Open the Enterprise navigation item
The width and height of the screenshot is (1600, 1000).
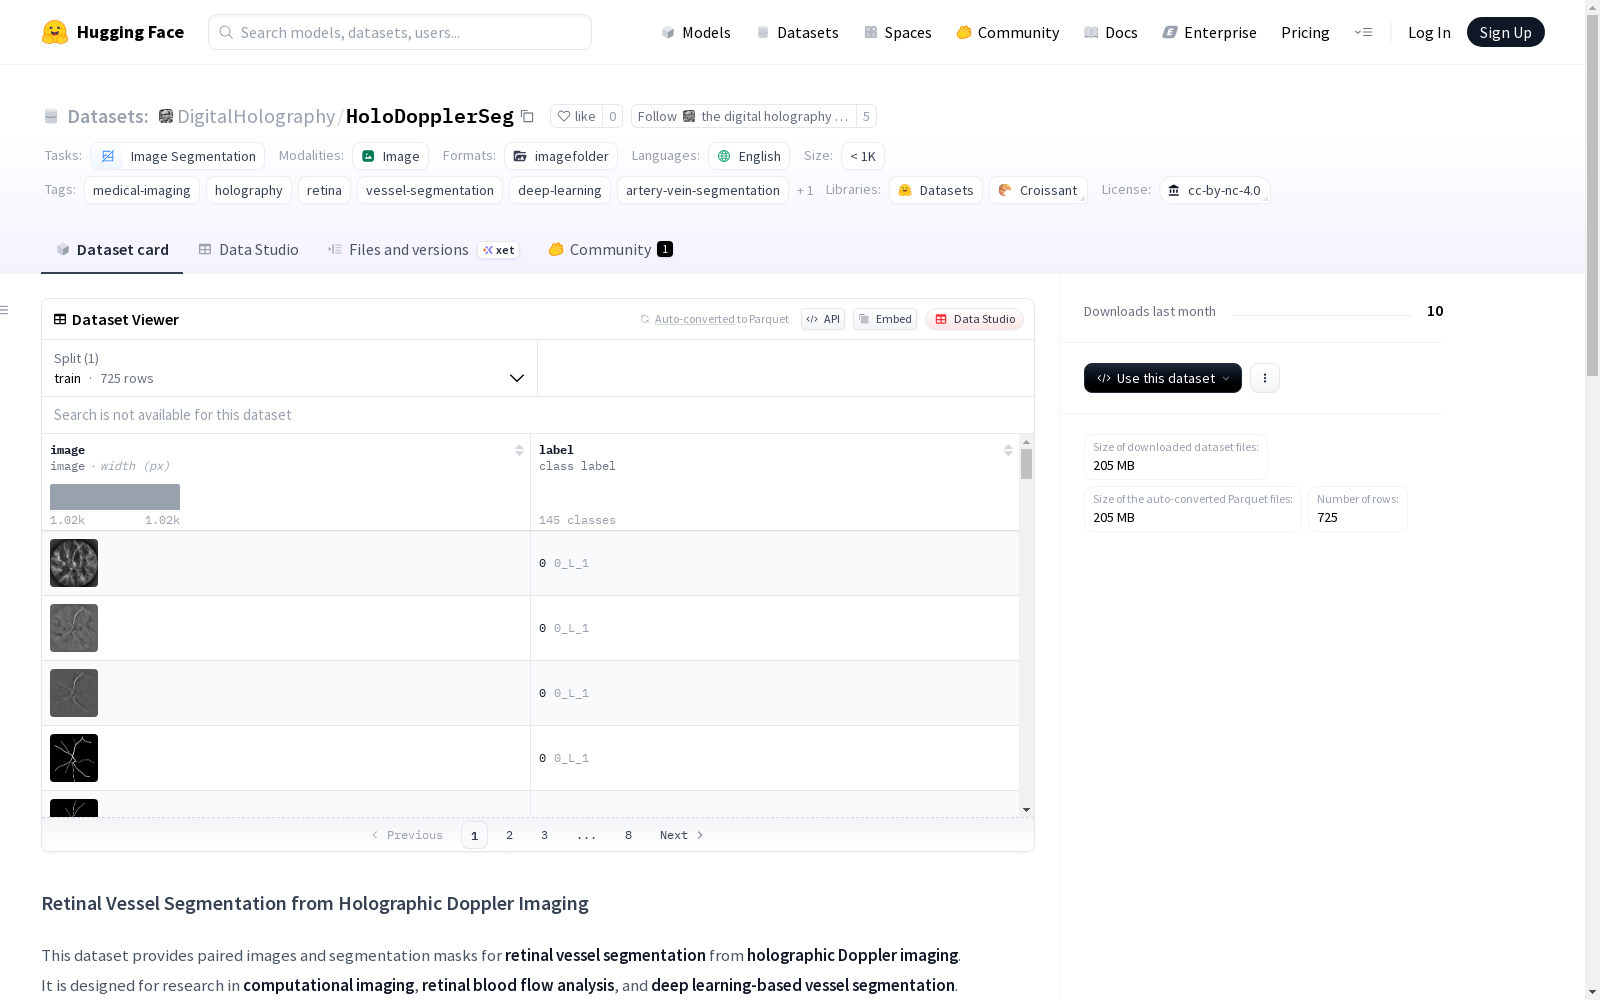click(x=1210, y=32)
